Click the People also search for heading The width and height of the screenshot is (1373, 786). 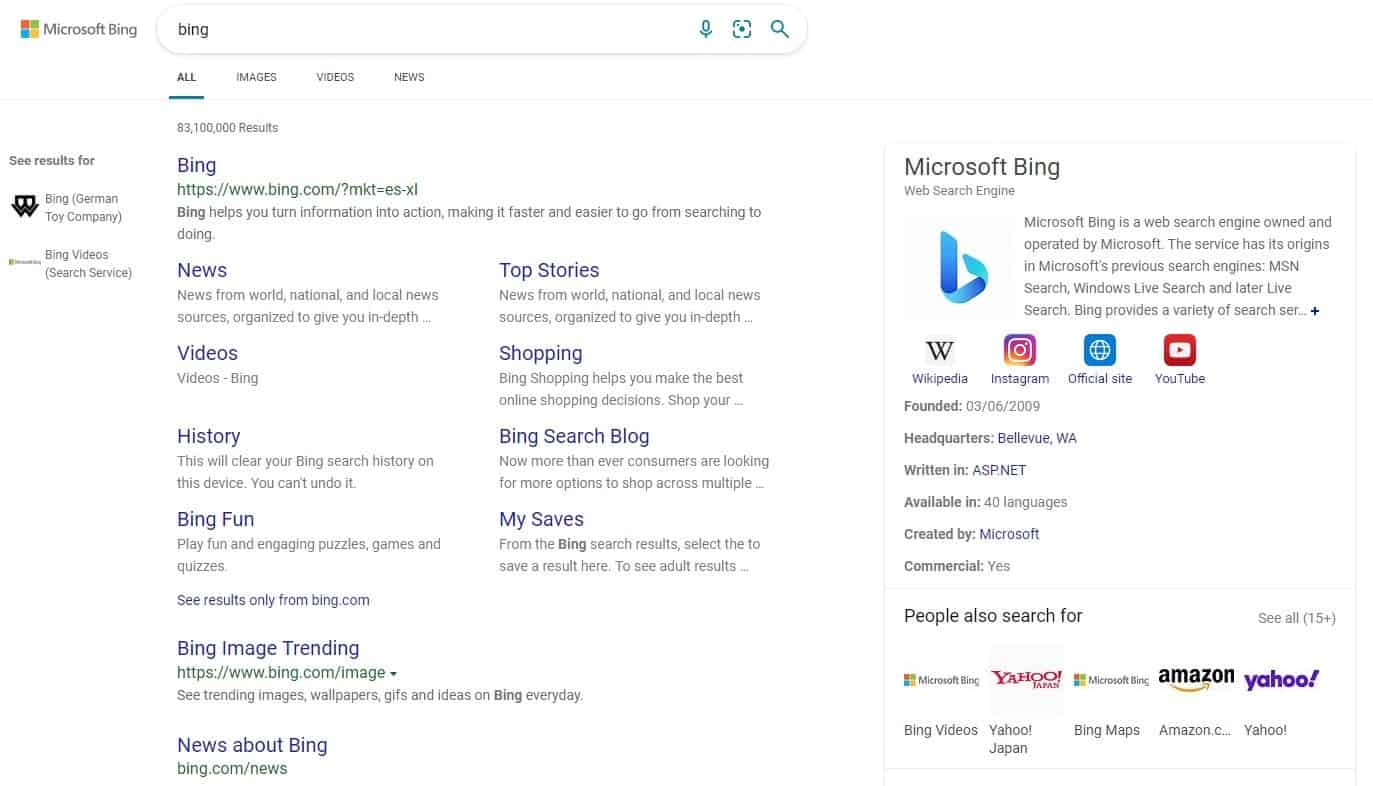993,616
